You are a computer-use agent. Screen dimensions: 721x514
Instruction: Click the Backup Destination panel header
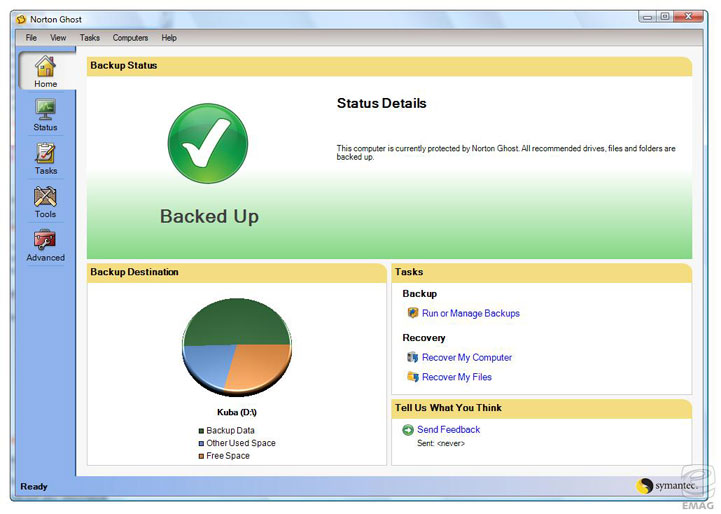pos(236,272)
